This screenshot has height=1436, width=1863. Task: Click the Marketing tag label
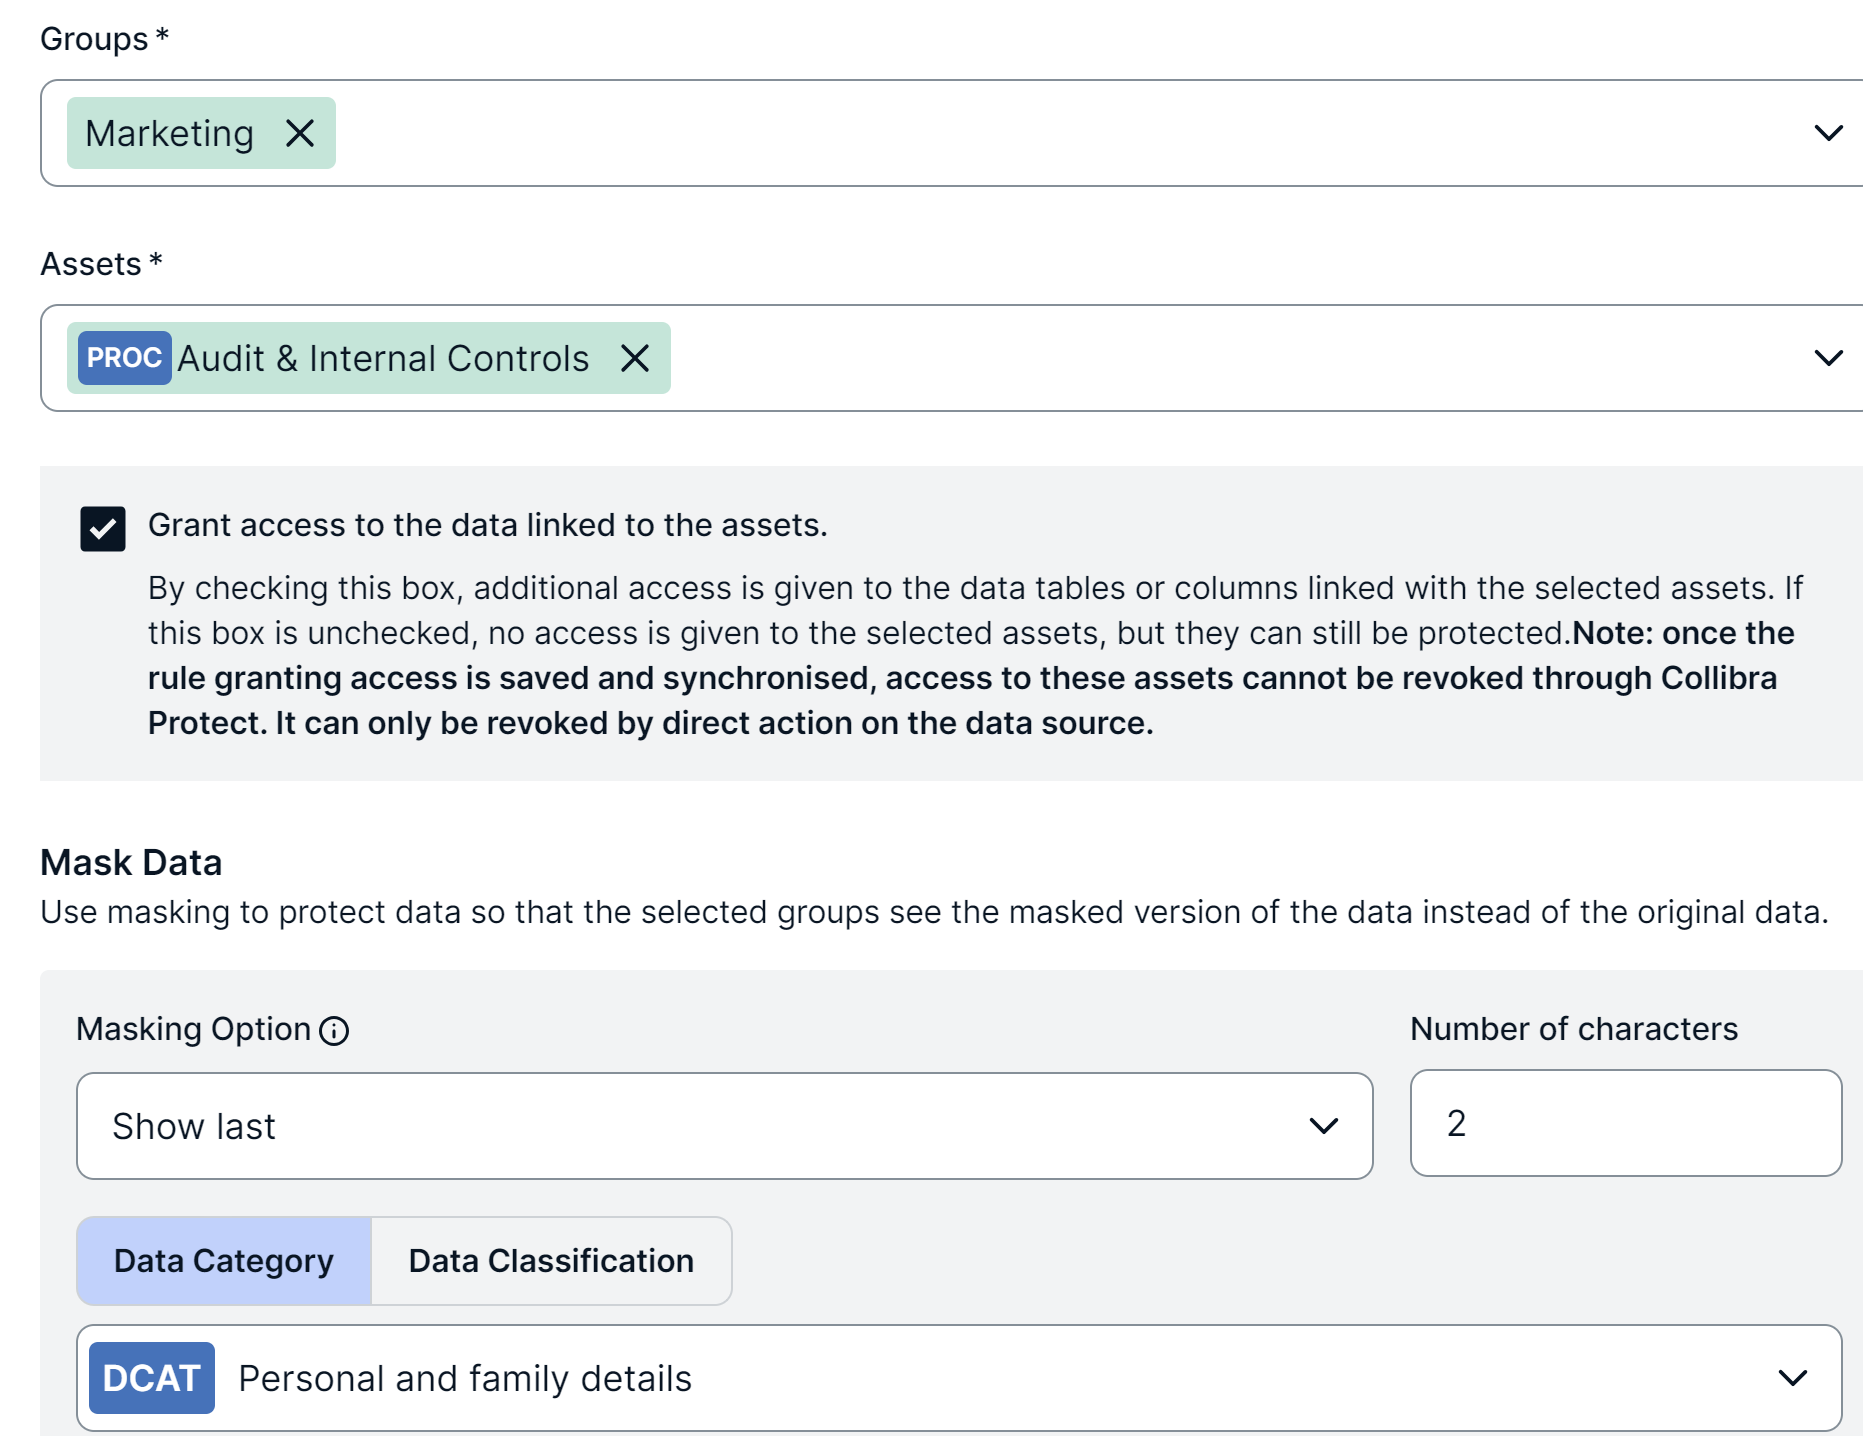tap(170, 133)
